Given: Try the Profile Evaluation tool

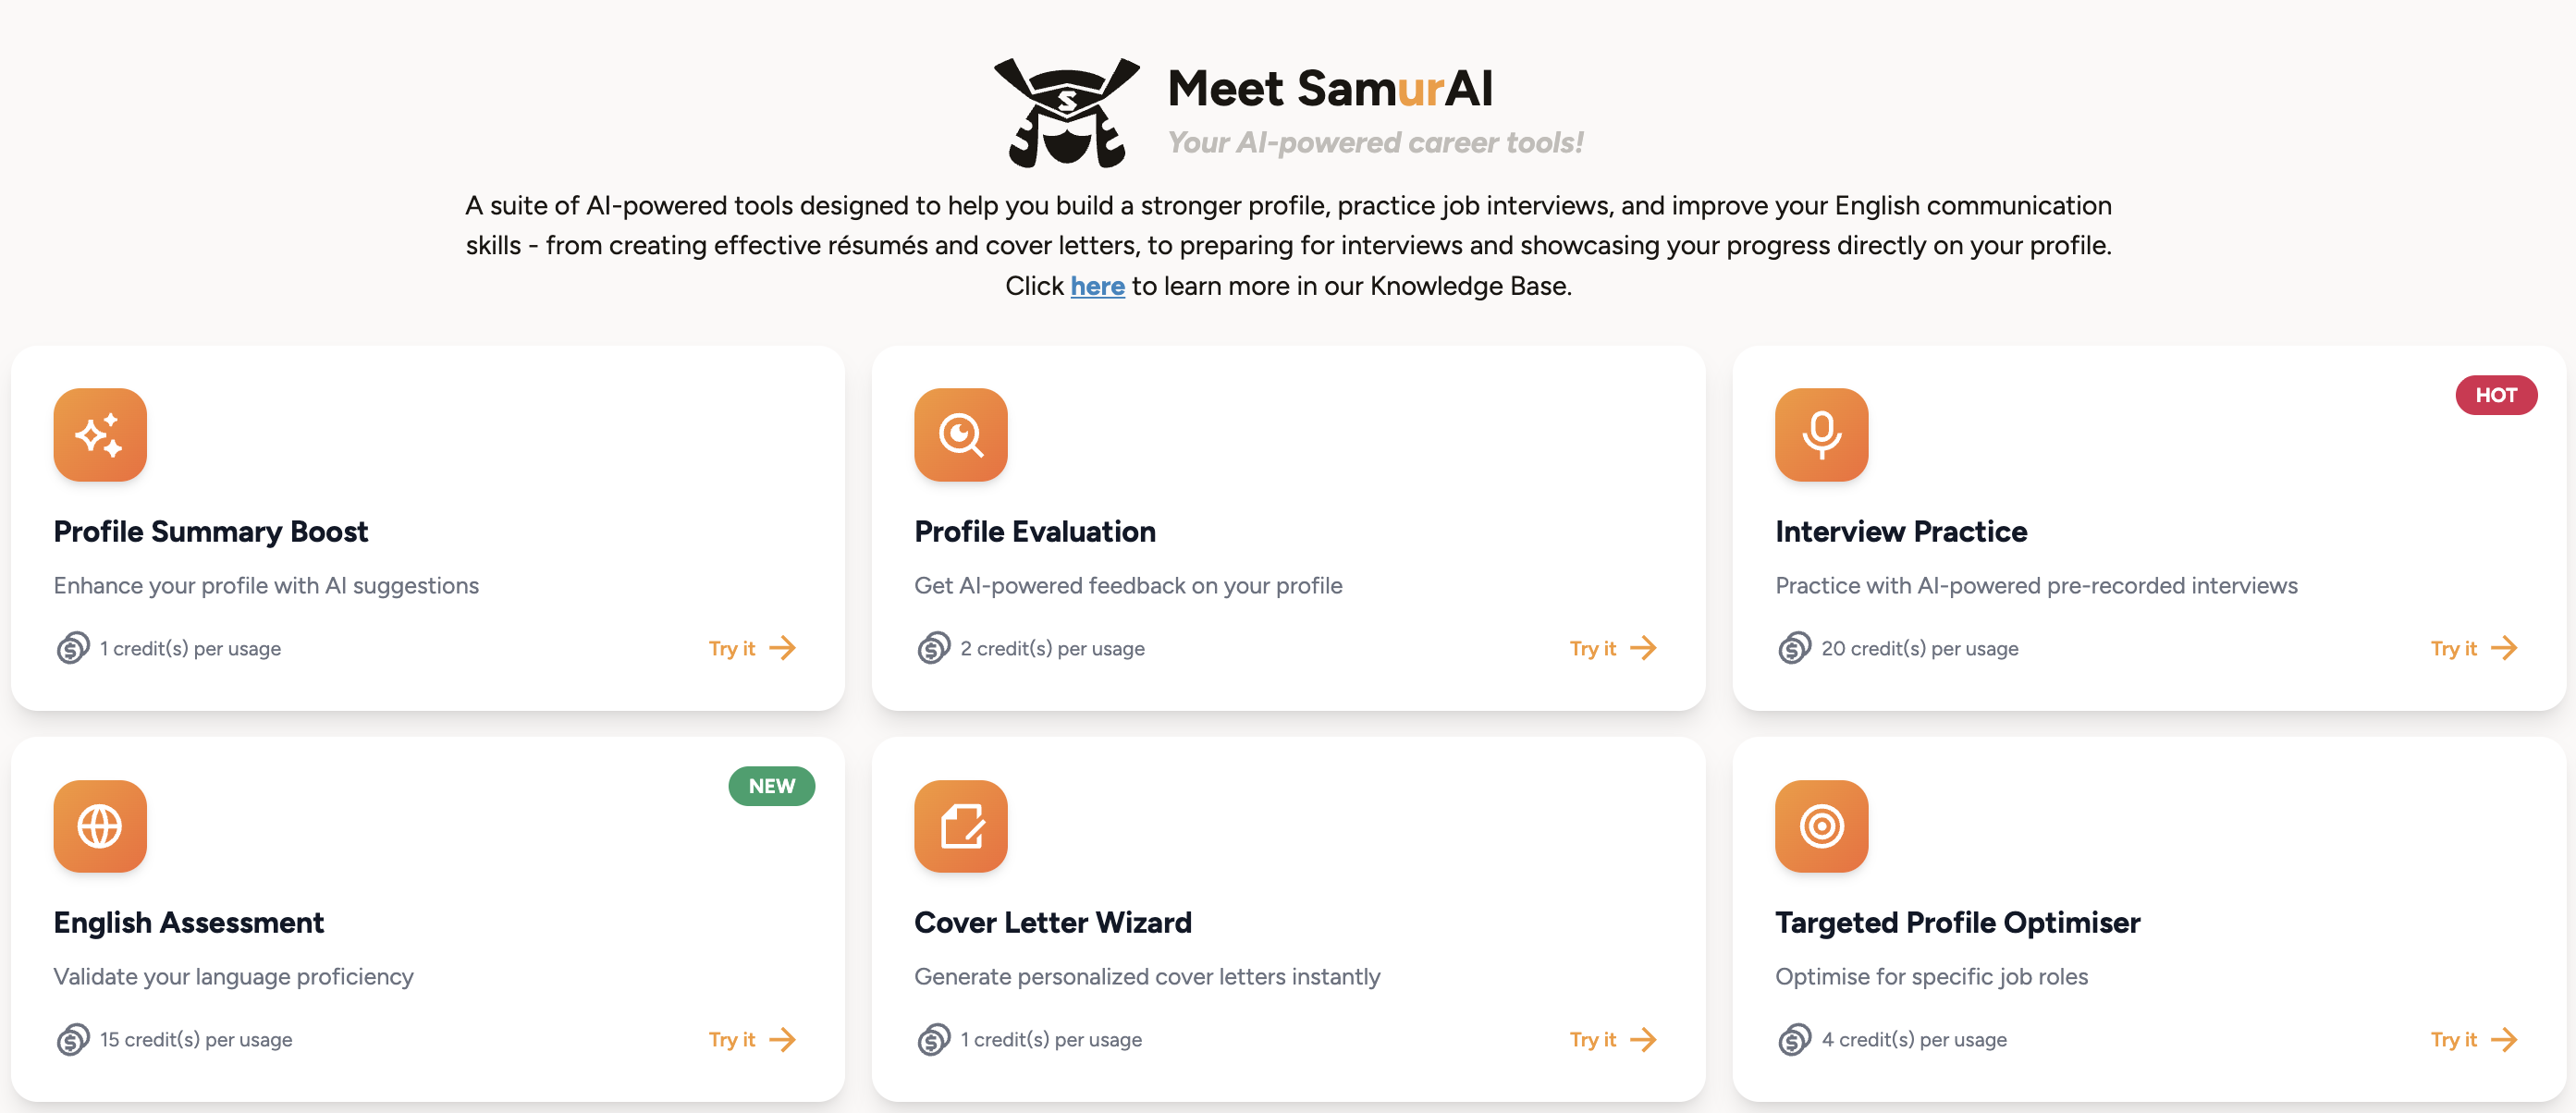Looking at the screenshot, I should 1612,648.
